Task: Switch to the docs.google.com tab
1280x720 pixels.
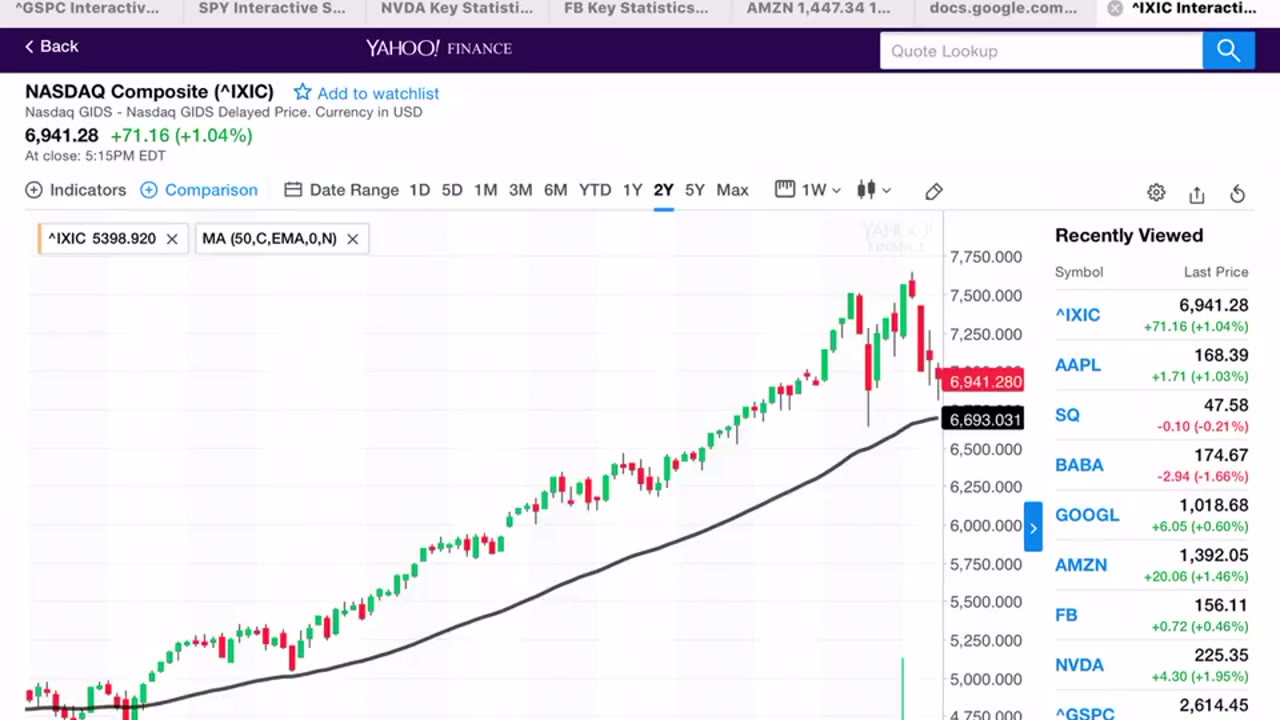Action: pyautogui.click(x=1003, y=8)
